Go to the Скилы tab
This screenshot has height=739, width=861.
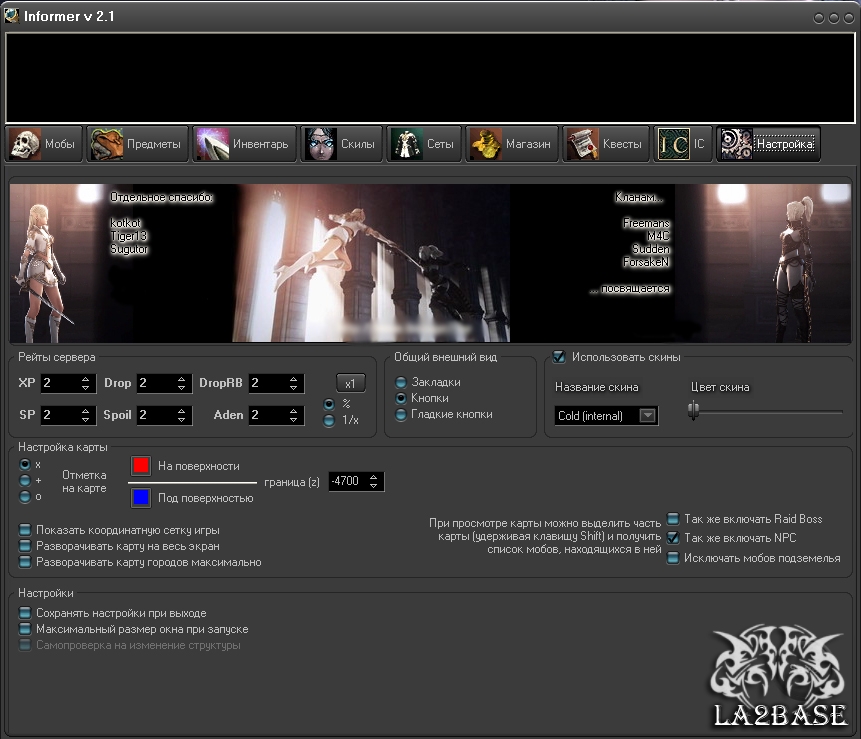pos(341,144)
